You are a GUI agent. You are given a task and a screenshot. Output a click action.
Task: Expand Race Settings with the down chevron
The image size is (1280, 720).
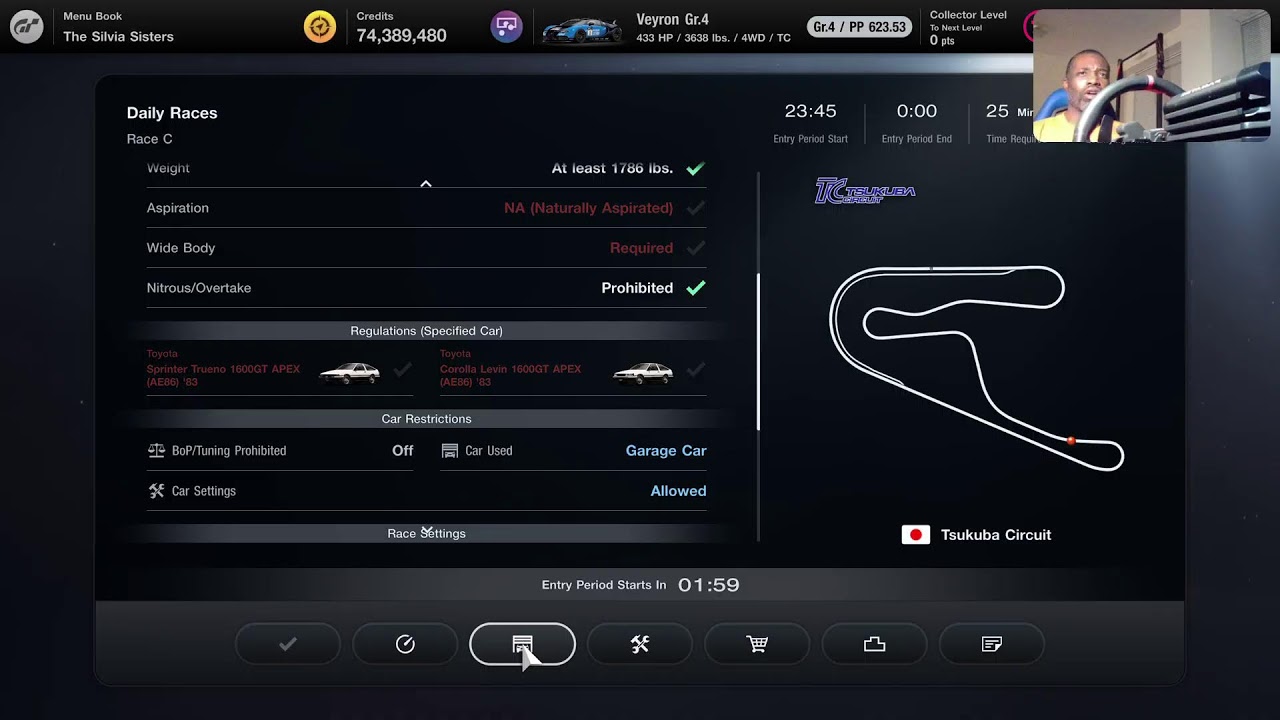(x=426, y=530)
